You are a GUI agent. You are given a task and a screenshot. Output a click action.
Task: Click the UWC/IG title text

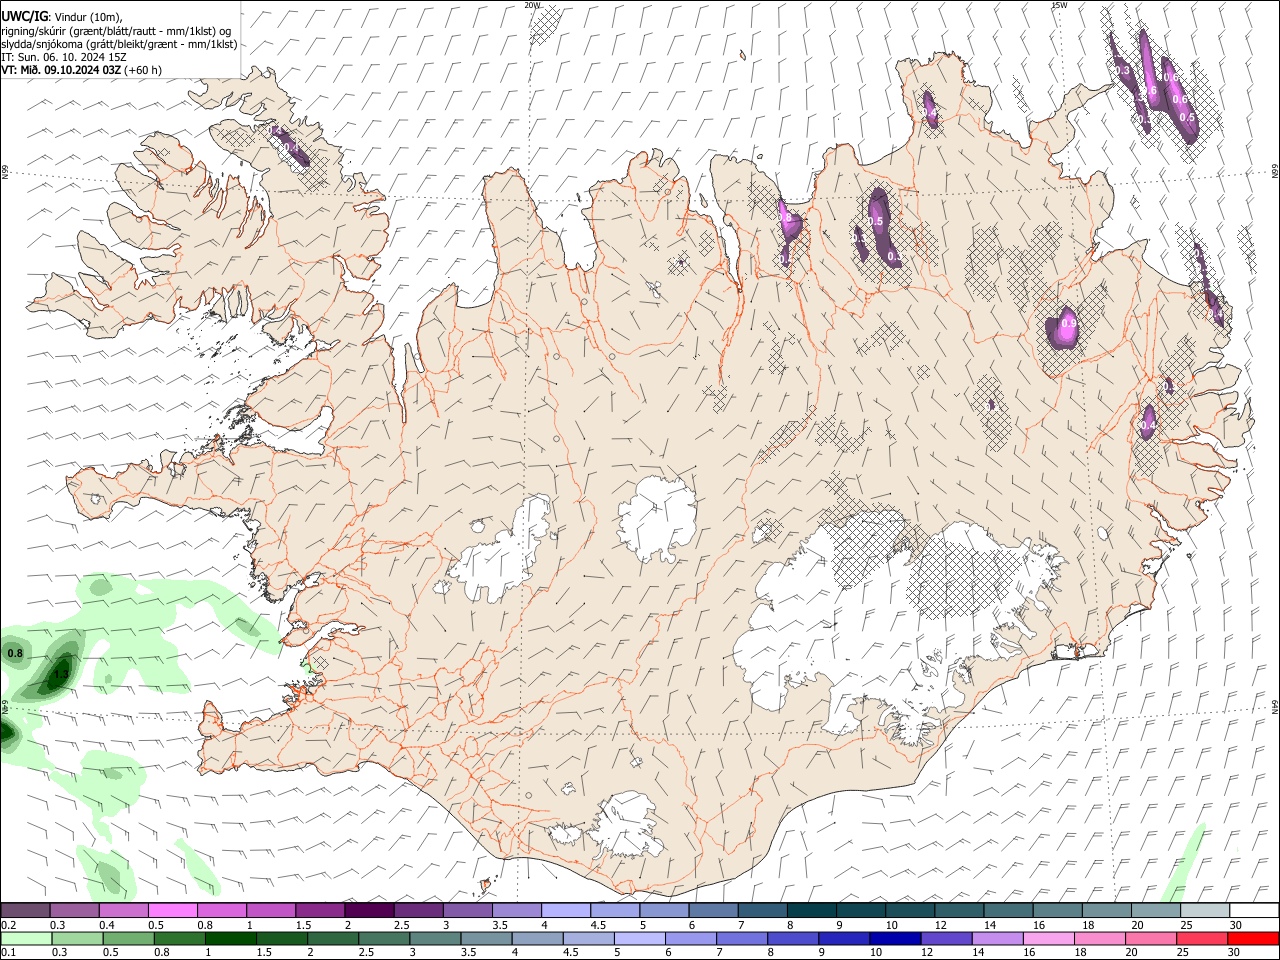24,16
